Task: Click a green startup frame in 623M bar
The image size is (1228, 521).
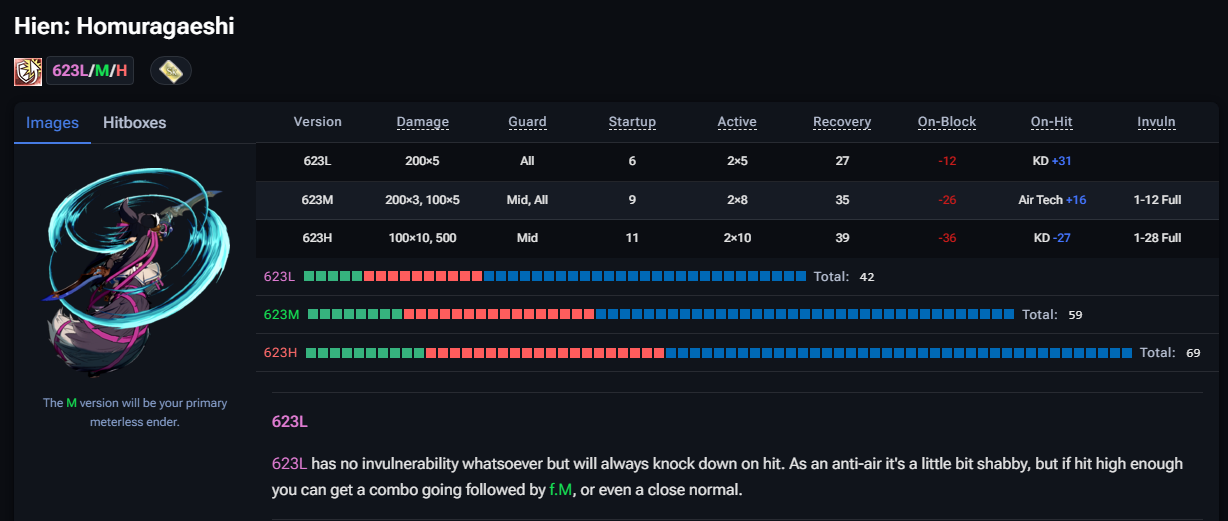Action: [355, 314]
